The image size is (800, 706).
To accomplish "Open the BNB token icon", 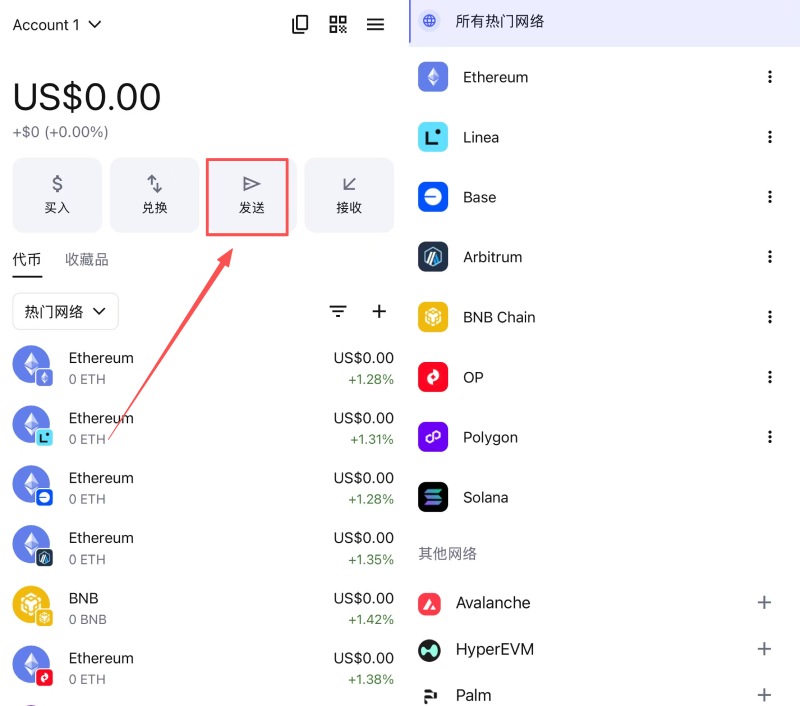I will pos(33,606).
